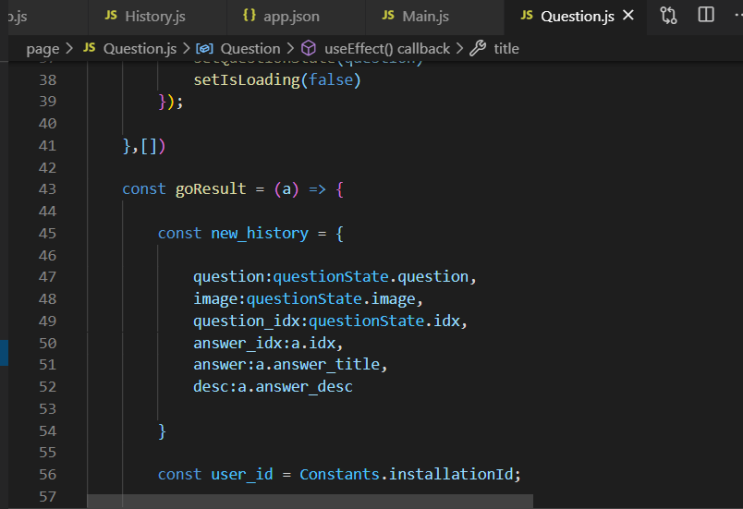Click 'answer_desc' on line 52
This screenshot has height=509, width=743.
[304, 387]
